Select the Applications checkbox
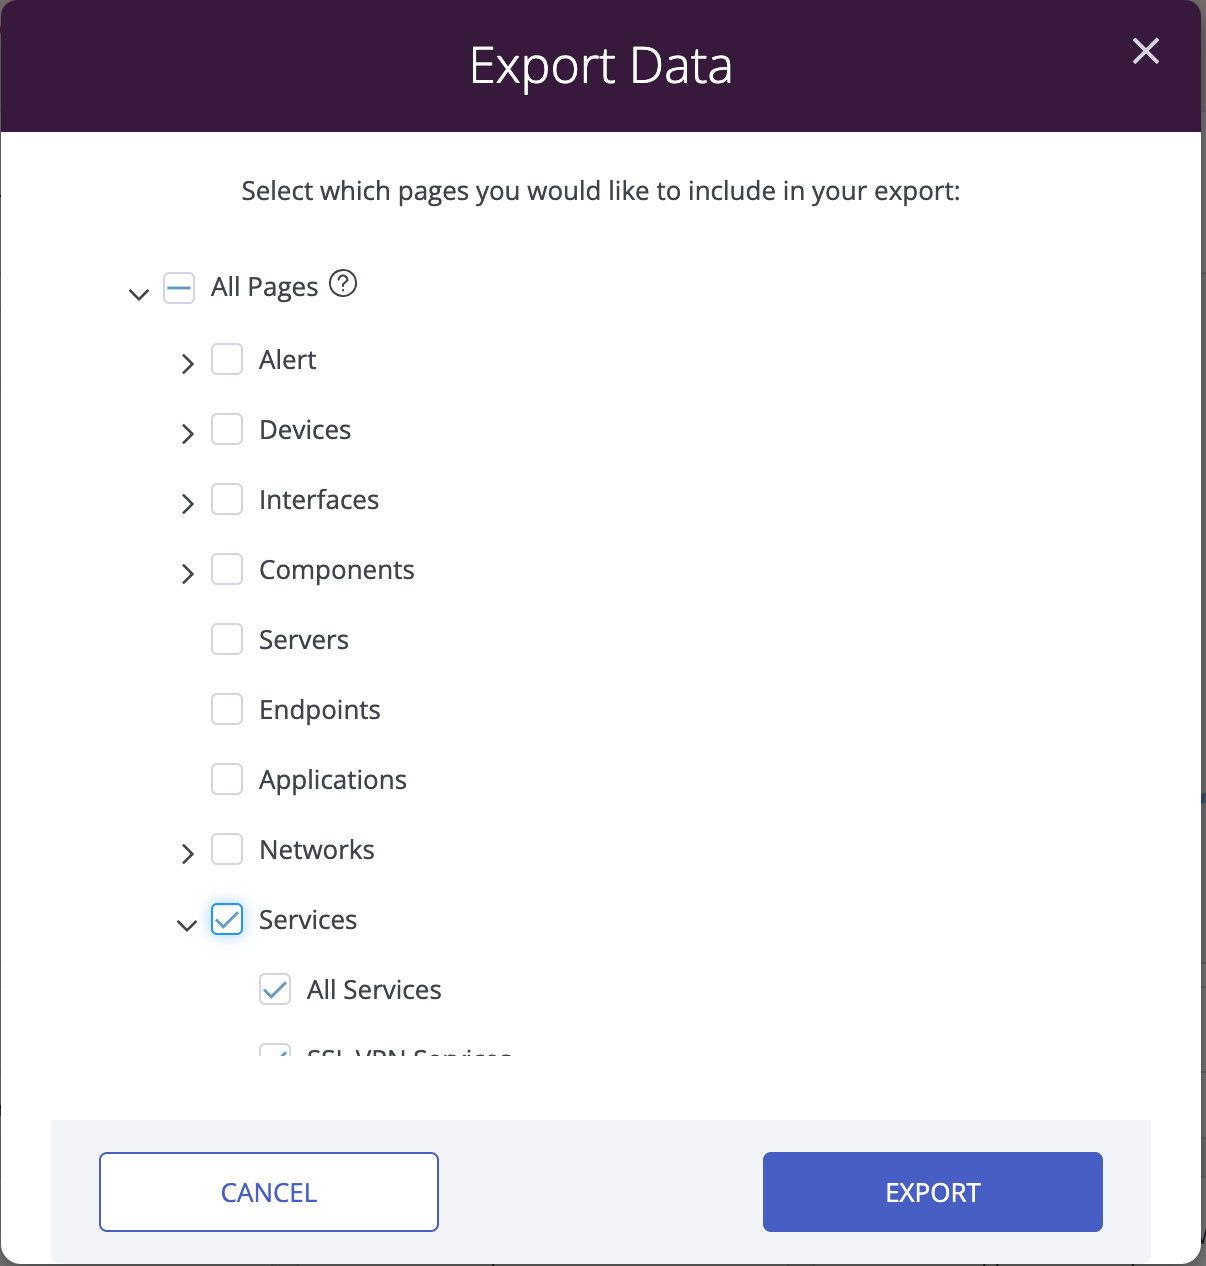 (227, 779)
